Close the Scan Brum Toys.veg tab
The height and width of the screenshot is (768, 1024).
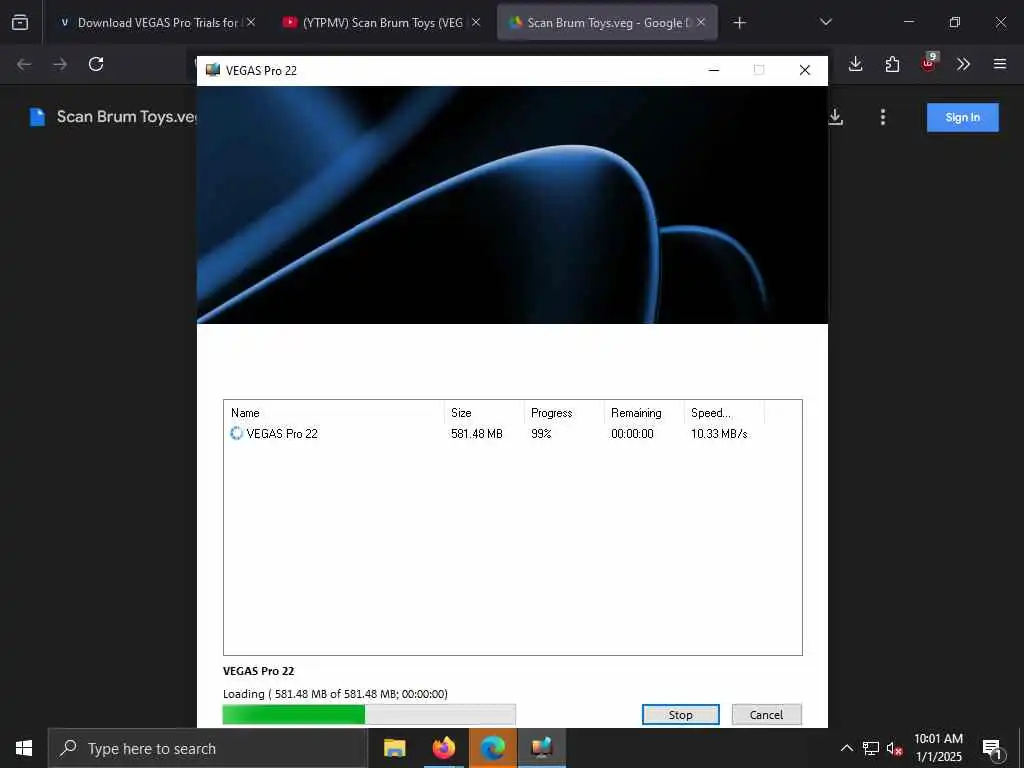[701, 22]
